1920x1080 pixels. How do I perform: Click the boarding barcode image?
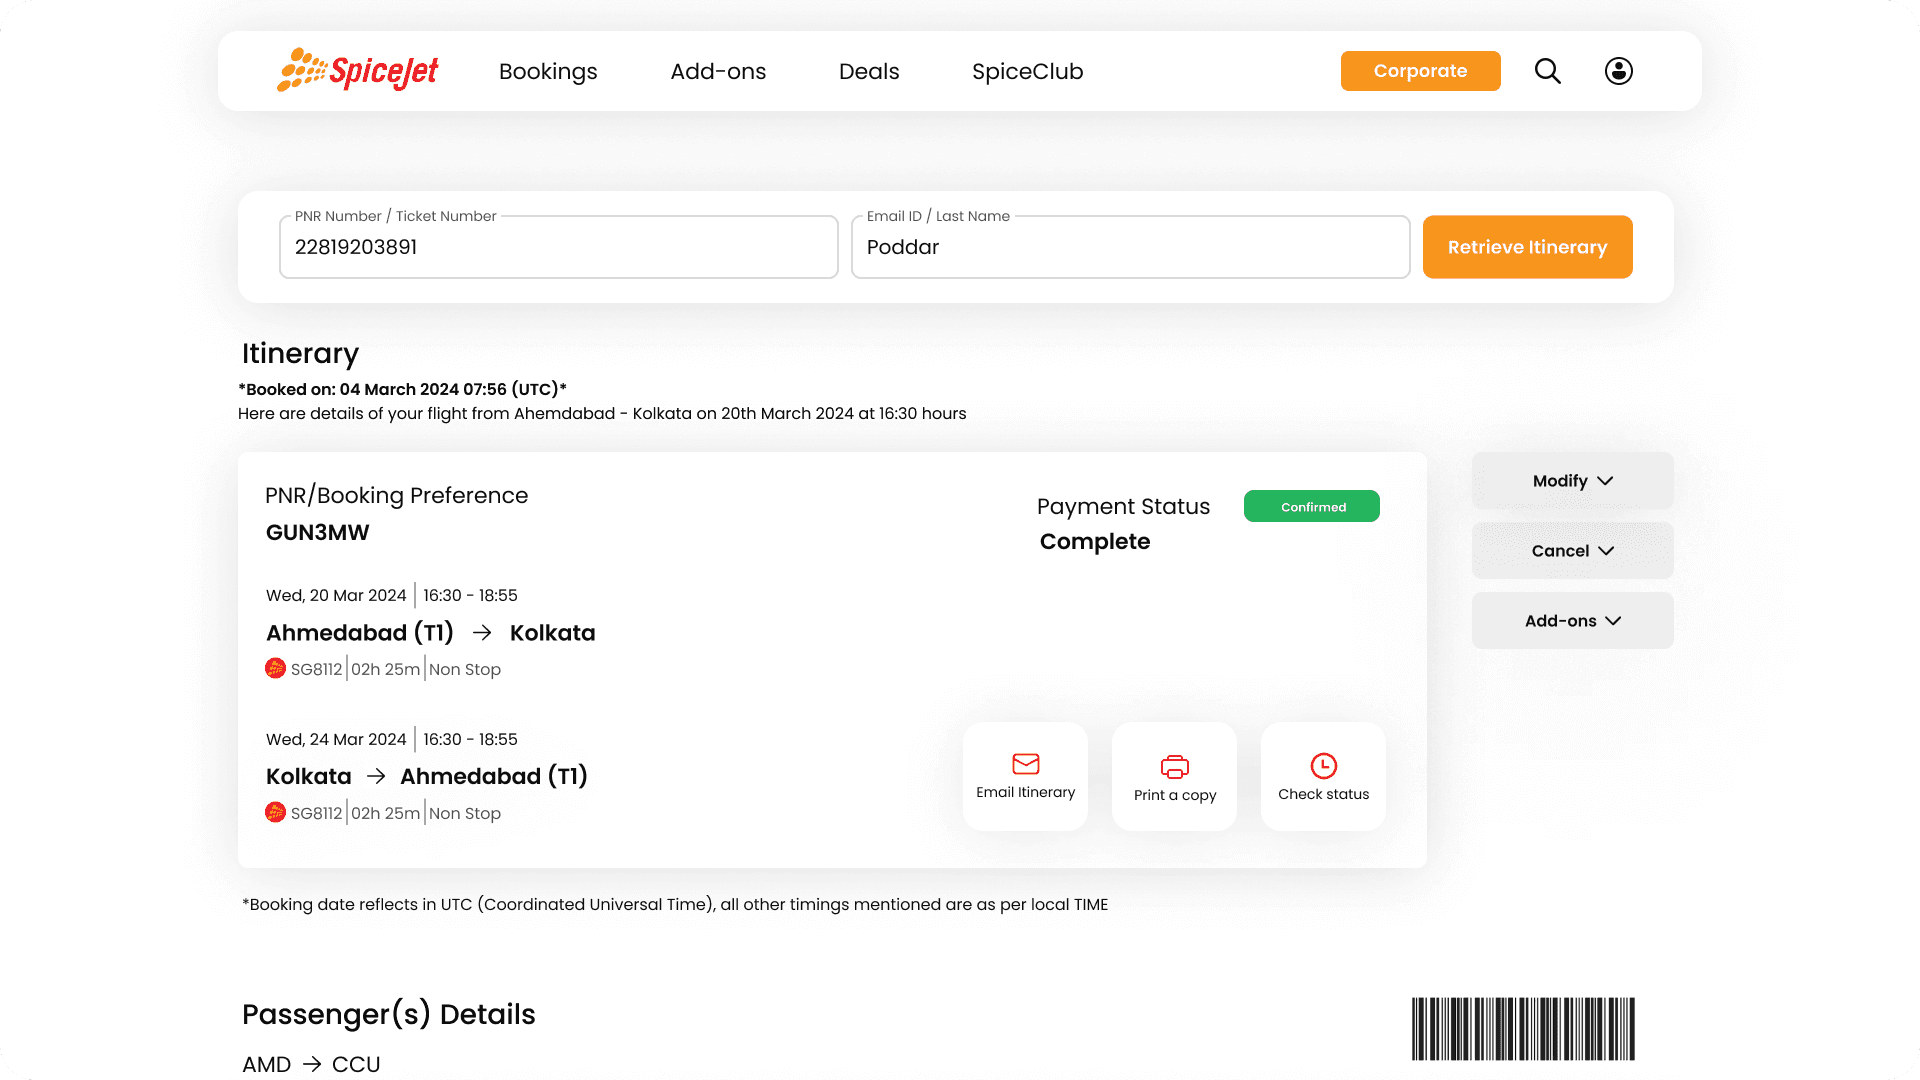click(x=1522, y=1028)
